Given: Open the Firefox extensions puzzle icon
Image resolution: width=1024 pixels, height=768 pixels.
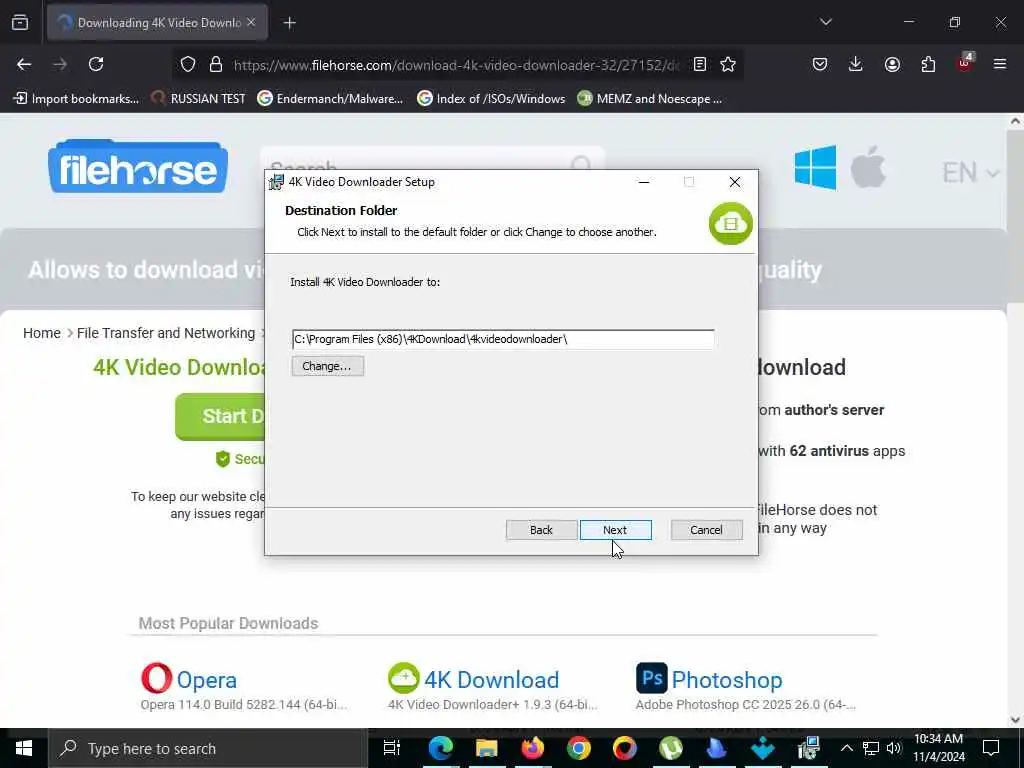Looking at the screenshot, I should pyautogui.click(x=928, y=64).
